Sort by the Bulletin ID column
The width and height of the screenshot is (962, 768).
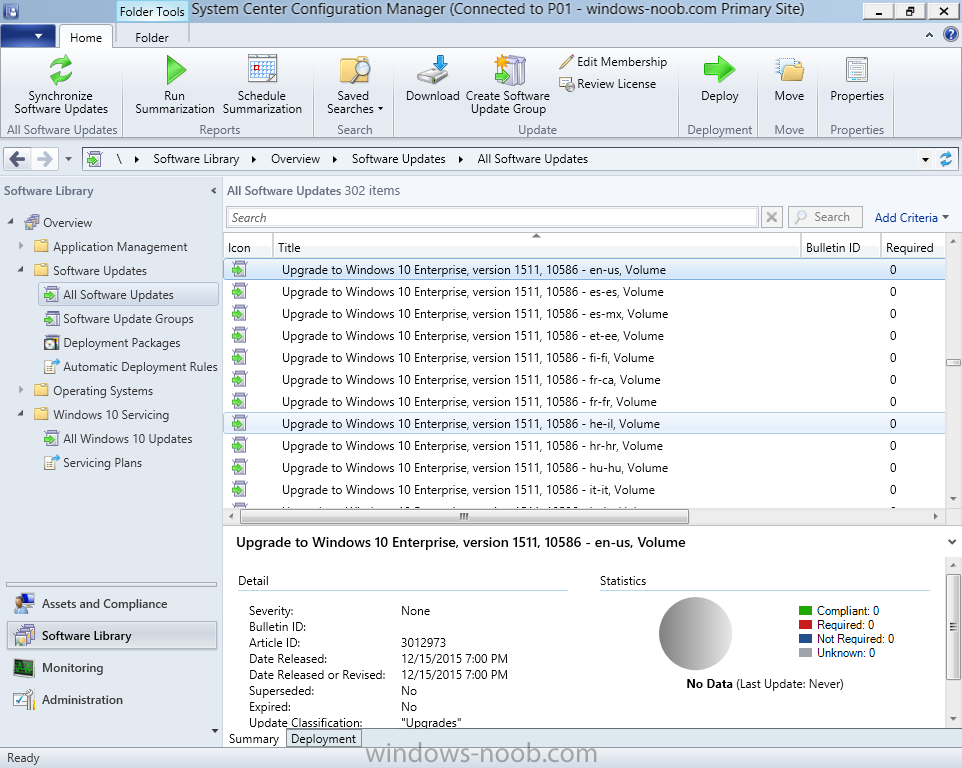[840, 247]
